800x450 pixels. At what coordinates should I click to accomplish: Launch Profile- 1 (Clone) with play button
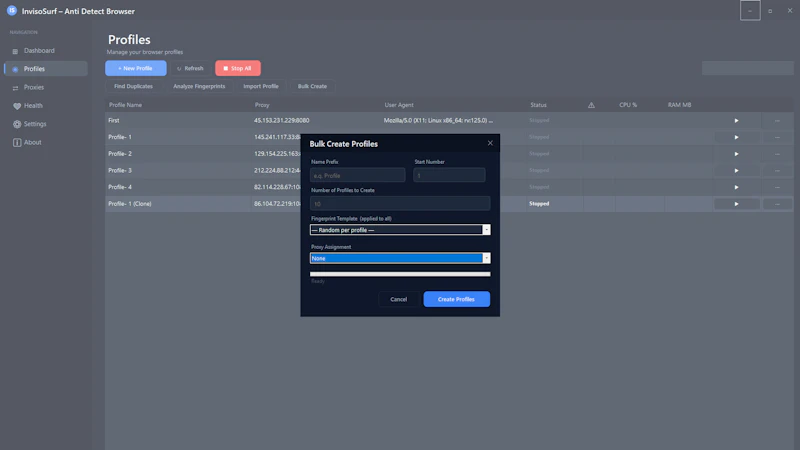point(736,204)
